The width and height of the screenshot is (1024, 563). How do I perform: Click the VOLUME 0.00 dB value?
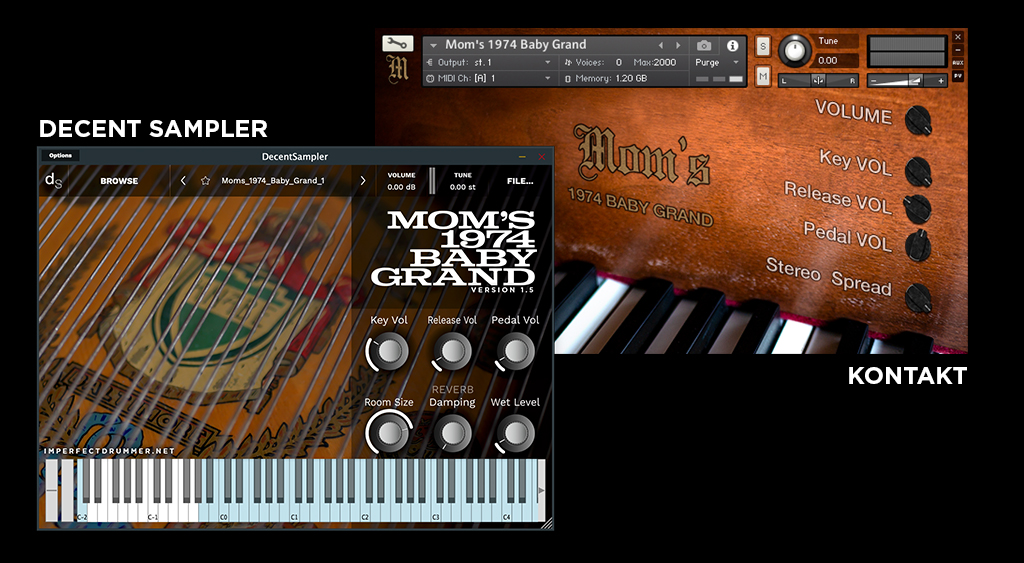tap(402, 187)
